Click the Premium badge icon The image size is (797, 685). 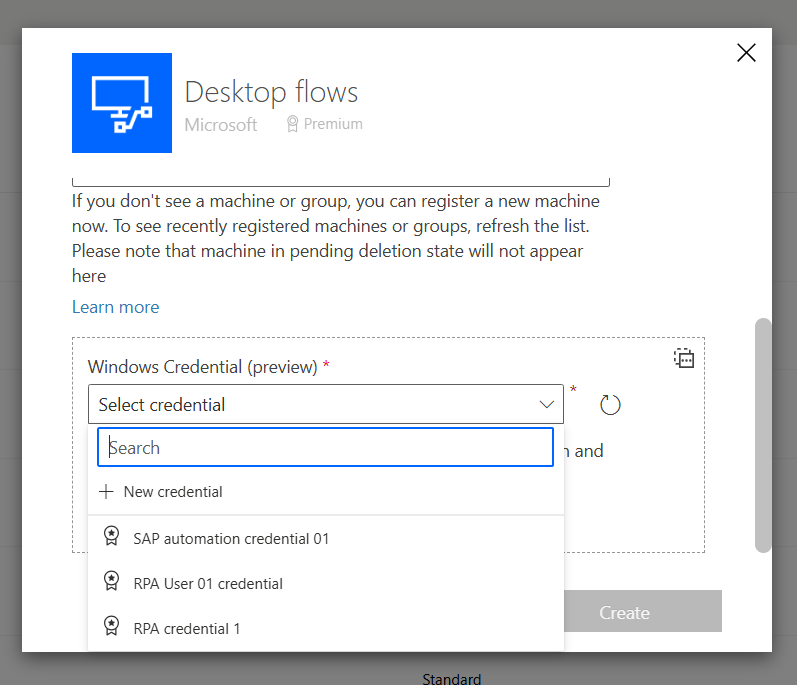(292, 124)
